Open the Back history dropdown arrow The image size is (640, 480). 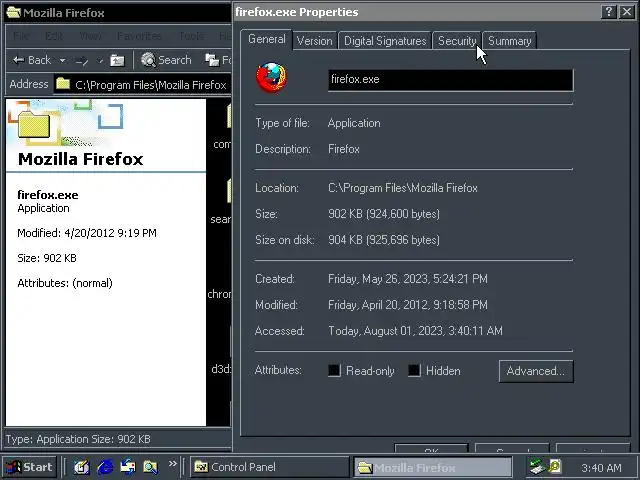[62, 60]
